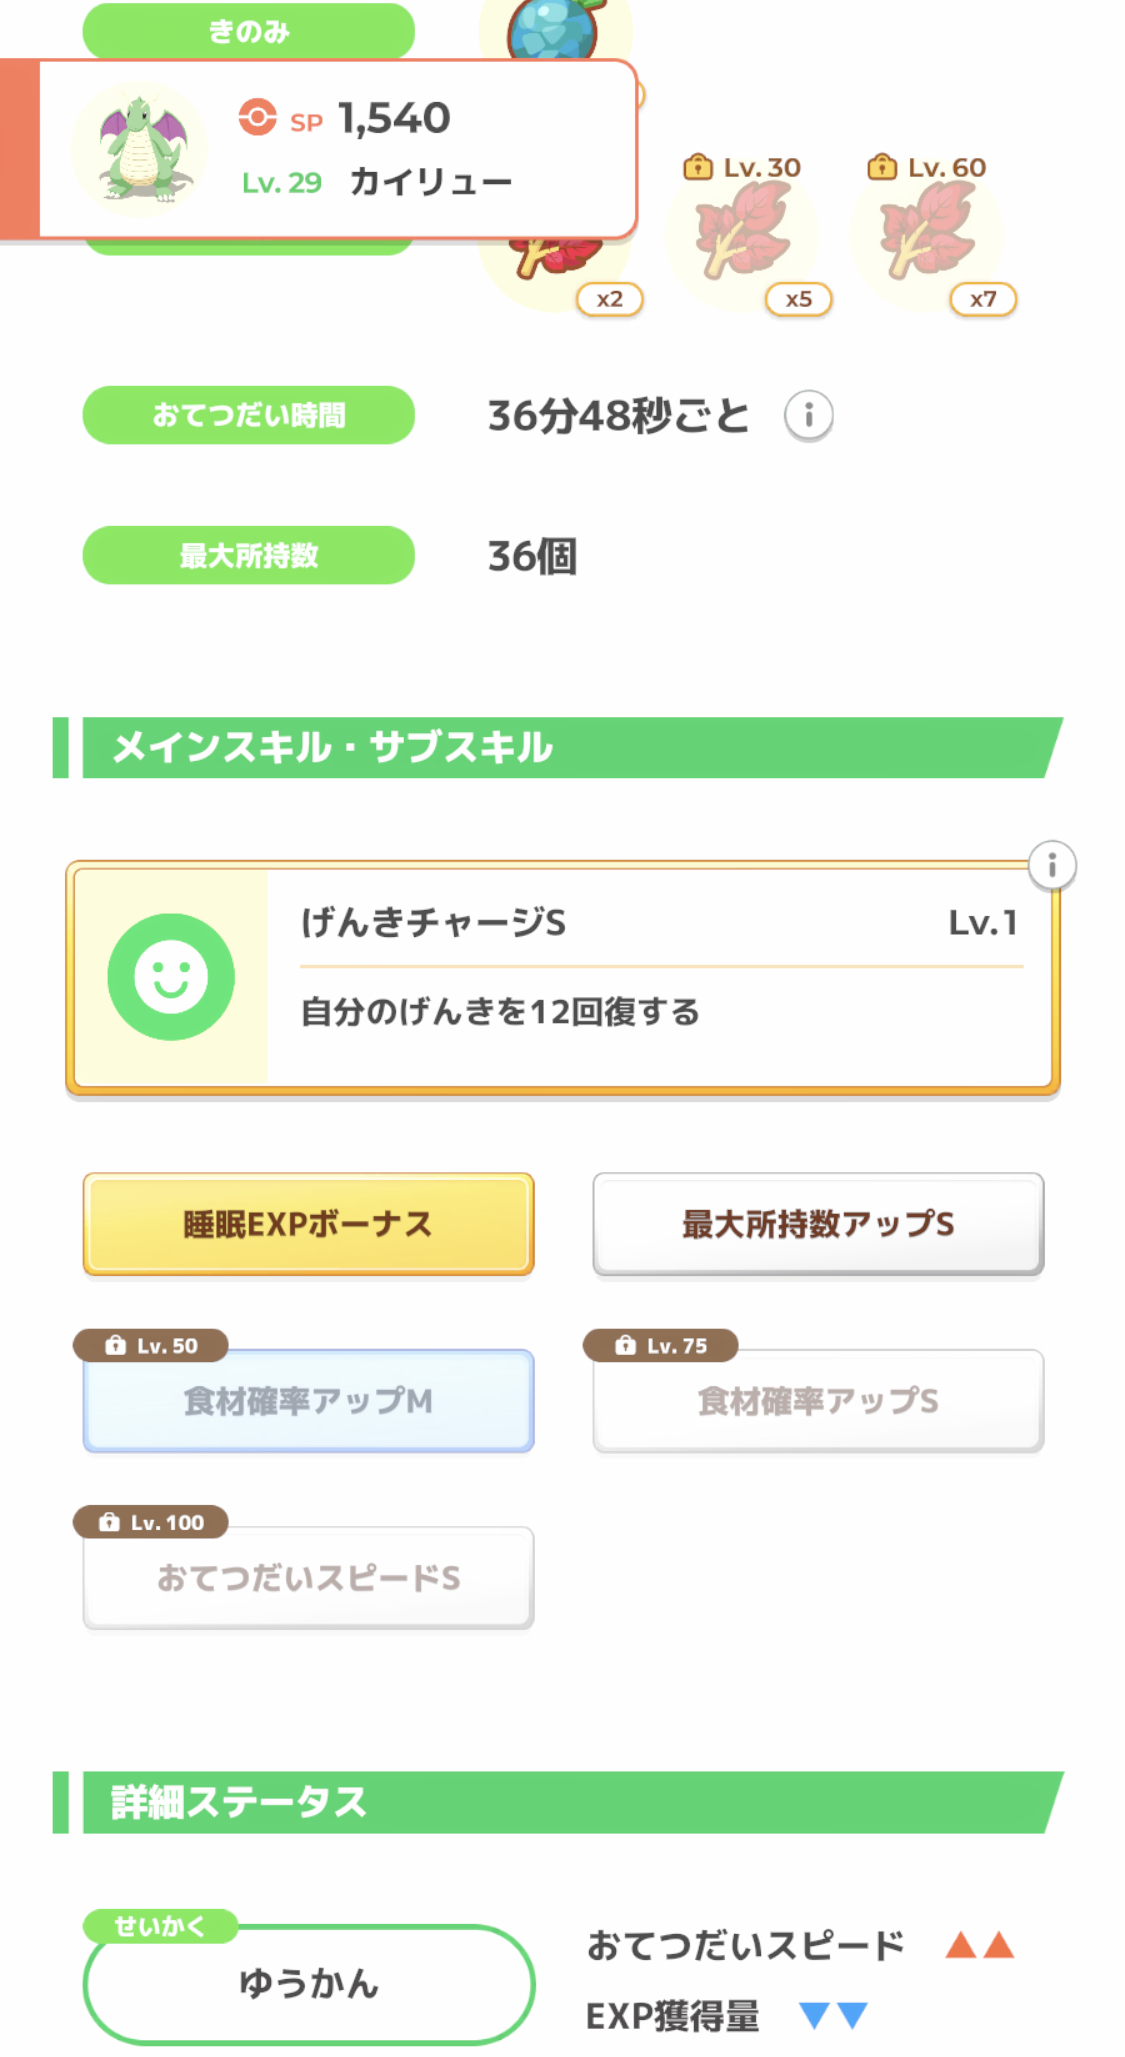
Task: Tap the 睡眠EXPボーナス sub skill
Action: tap(308, 1224)
